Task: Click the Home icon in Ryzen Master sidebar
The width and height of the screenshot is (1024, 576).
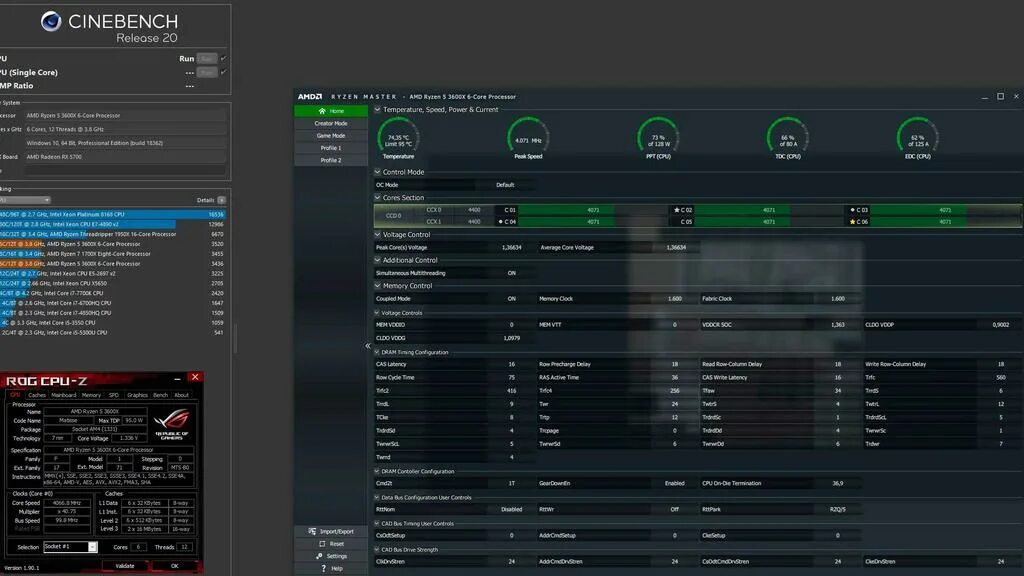Action: pos(322,111)
